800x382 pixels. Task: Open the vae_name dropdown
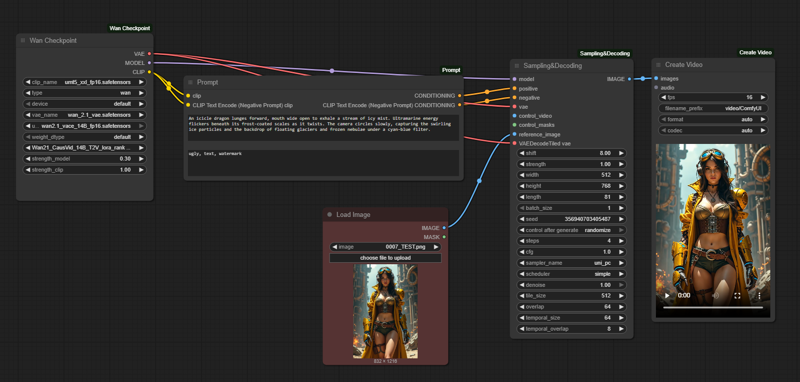85,115
